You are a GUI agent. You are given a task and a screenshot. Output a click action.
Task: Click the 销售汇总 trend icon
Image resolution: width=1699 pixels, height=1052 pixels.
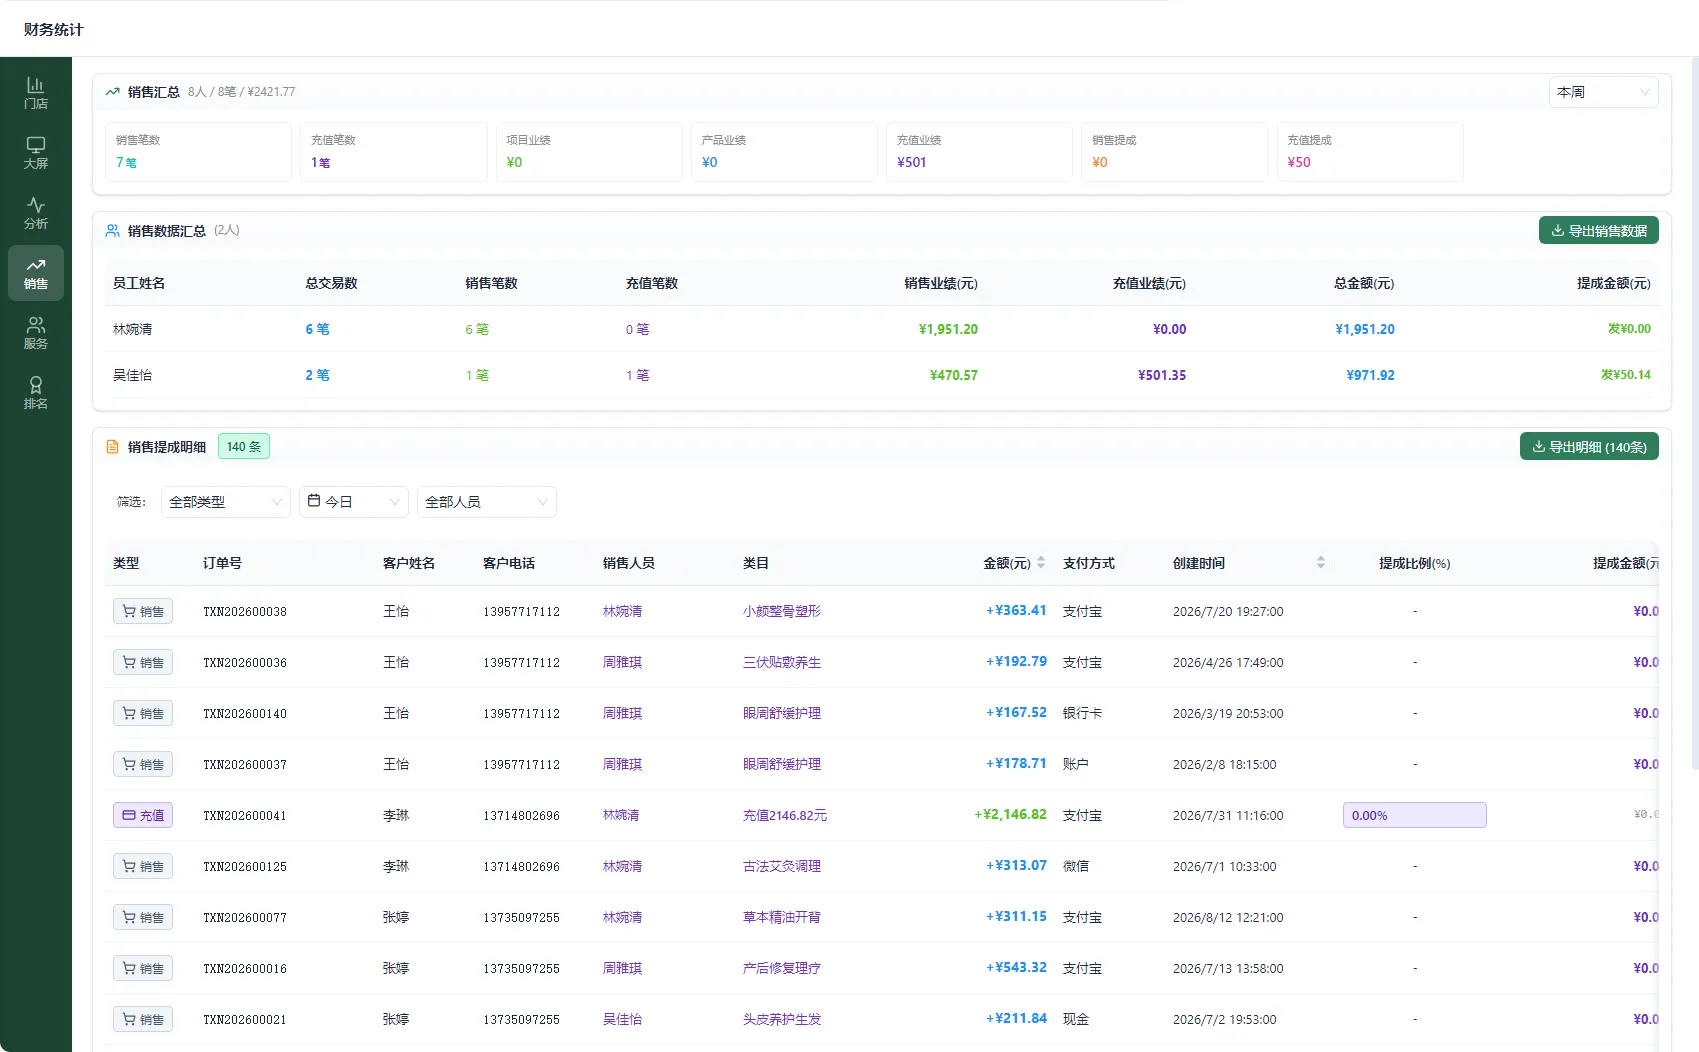(113, 92)
